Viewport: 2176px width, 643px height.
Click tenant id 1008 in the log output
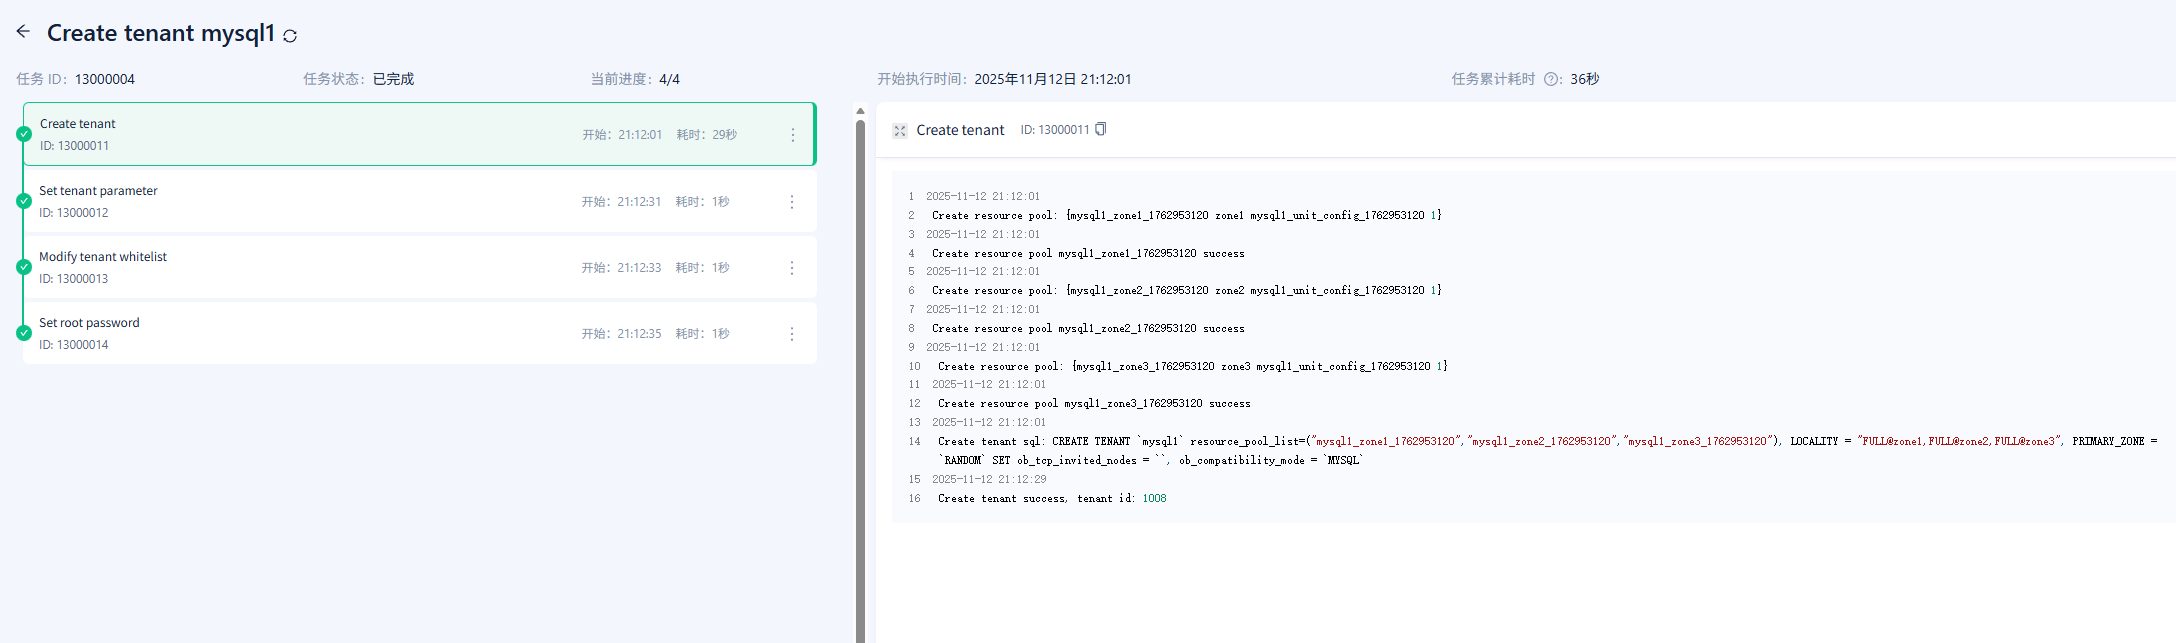click(1154, 498)
